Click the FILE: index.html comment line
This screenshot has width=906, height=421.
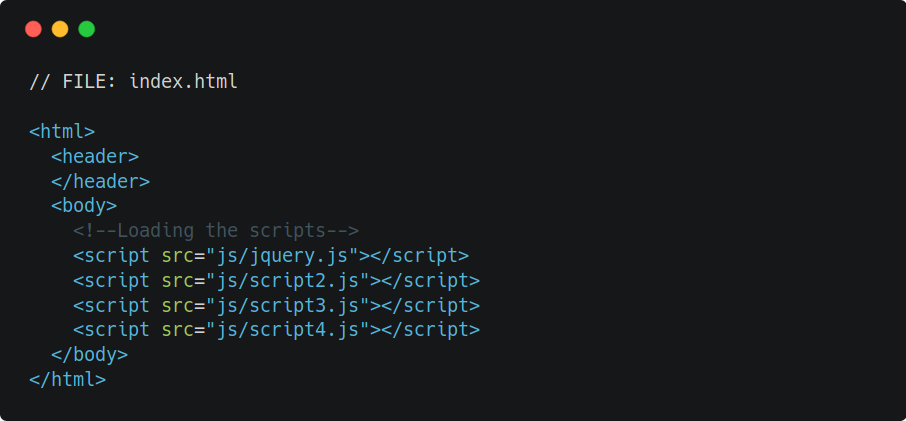(133, 81)
